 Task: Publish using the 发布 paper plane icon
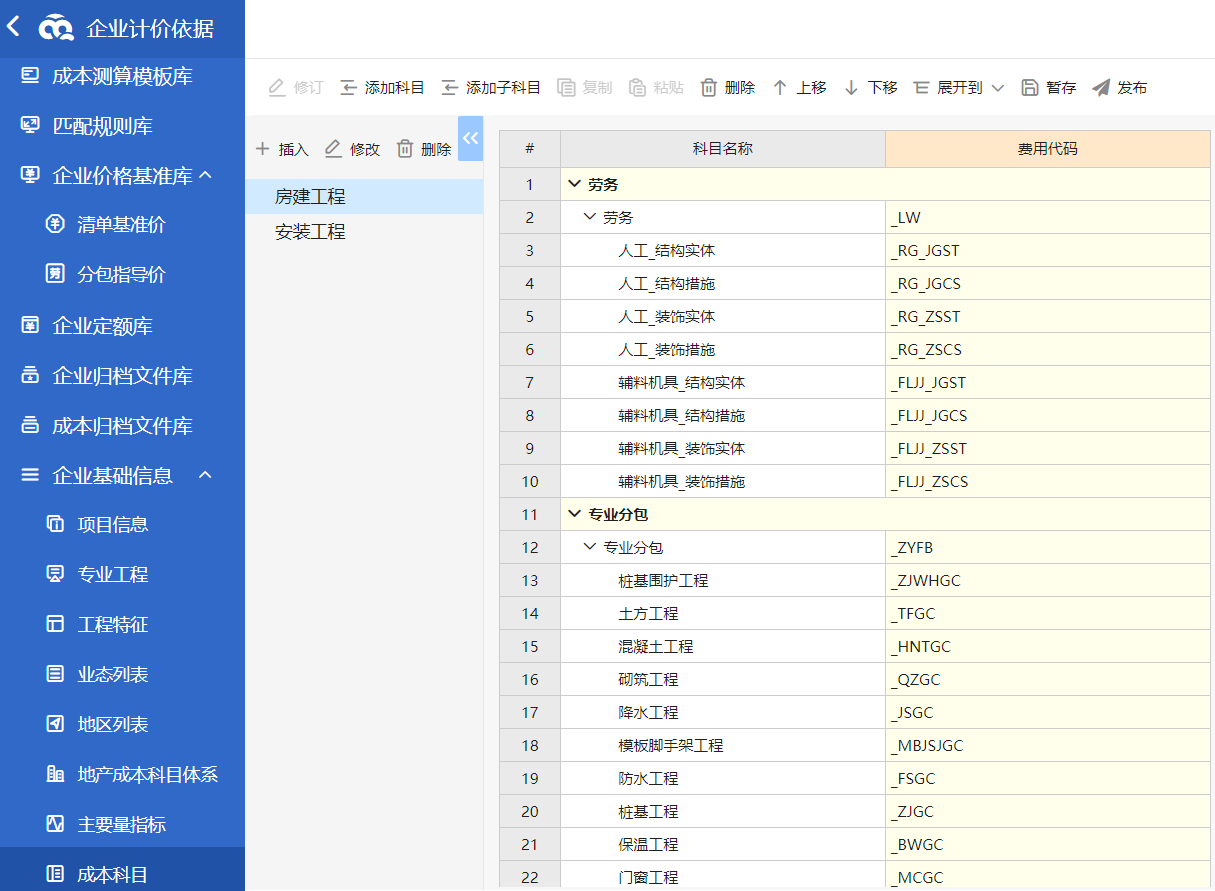click(x=1101, y=88)
